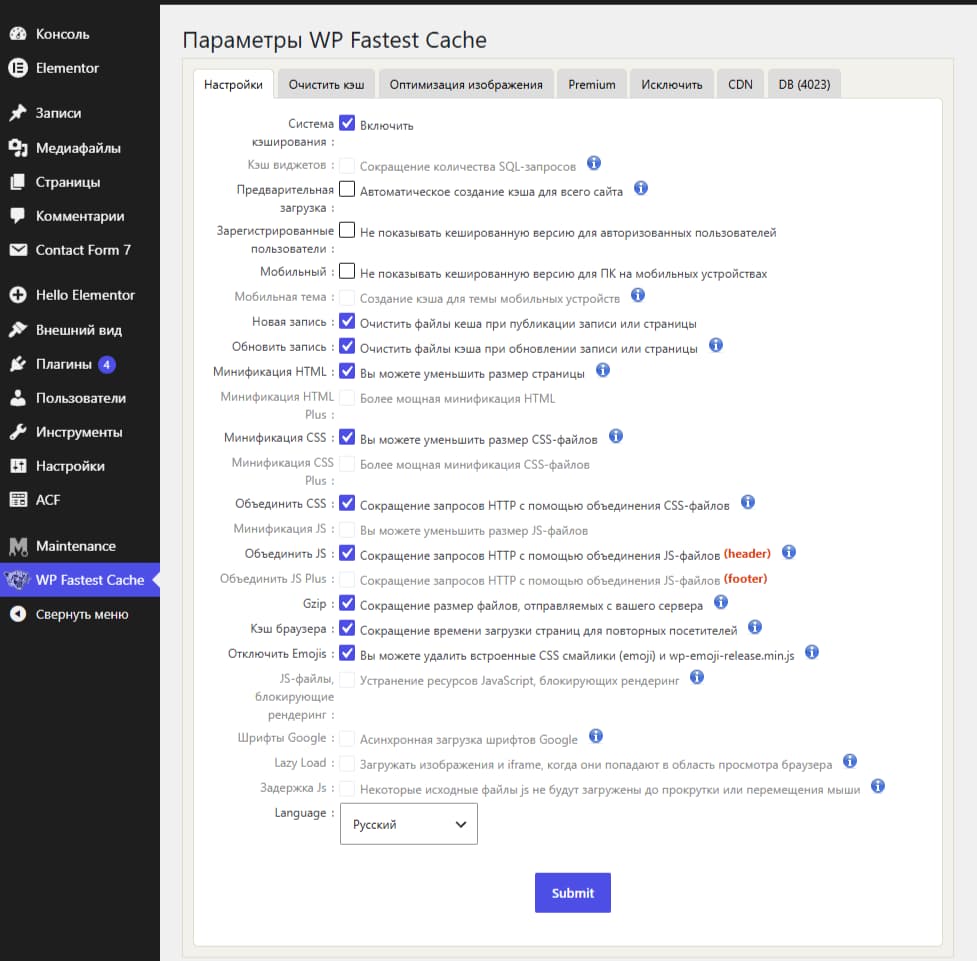Click the Submit button
Viewport: 977px width, 961px height.
point(573,892)
